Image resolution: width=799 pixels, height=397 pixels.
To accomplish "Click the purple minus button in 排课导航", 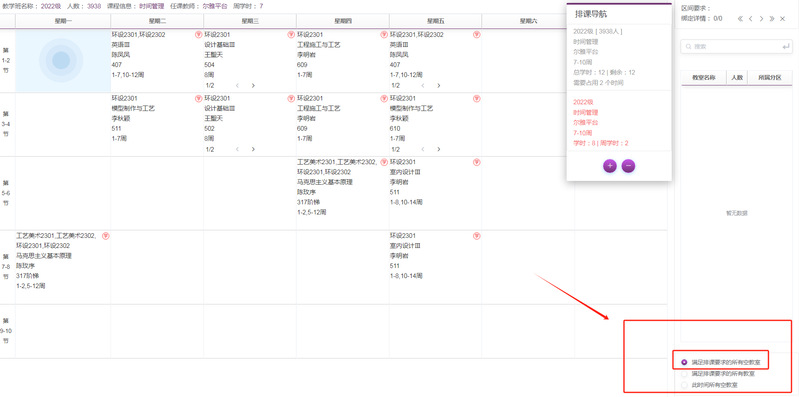I will pos(628,166).
